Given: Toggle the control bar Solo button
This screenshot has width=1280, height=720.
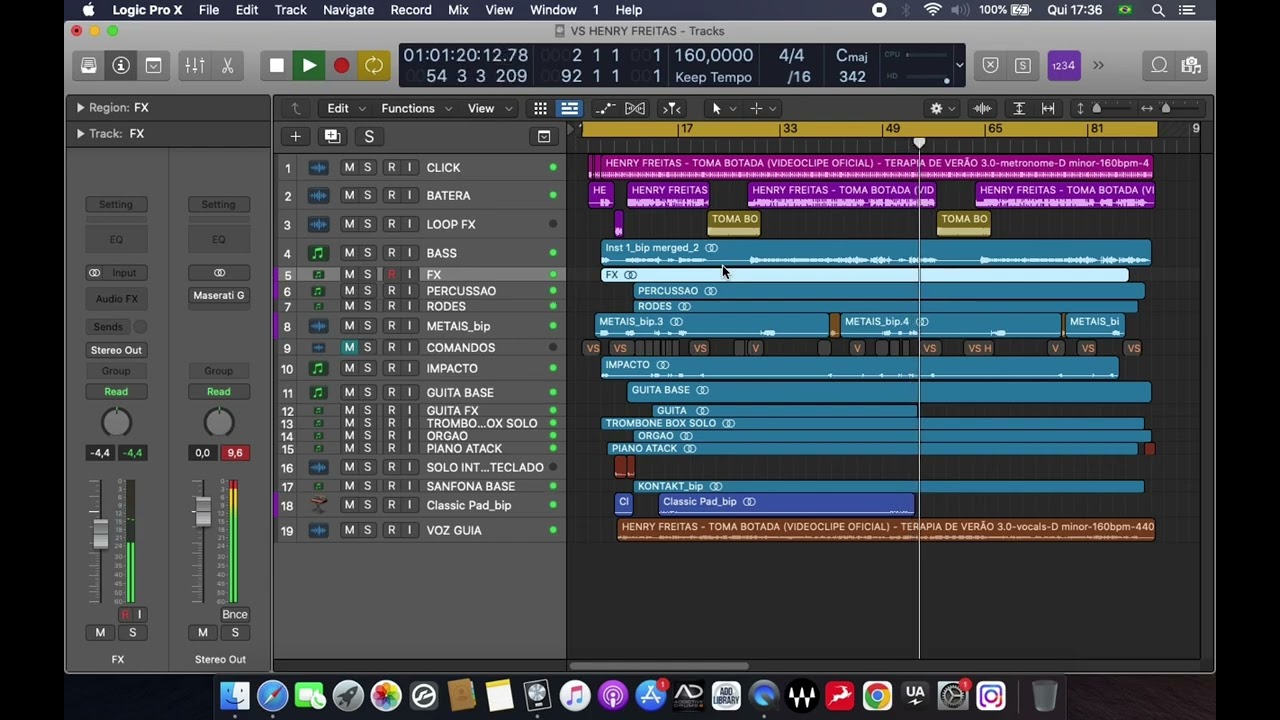Looking at the screenshot, I should [x=1022, y=66].
